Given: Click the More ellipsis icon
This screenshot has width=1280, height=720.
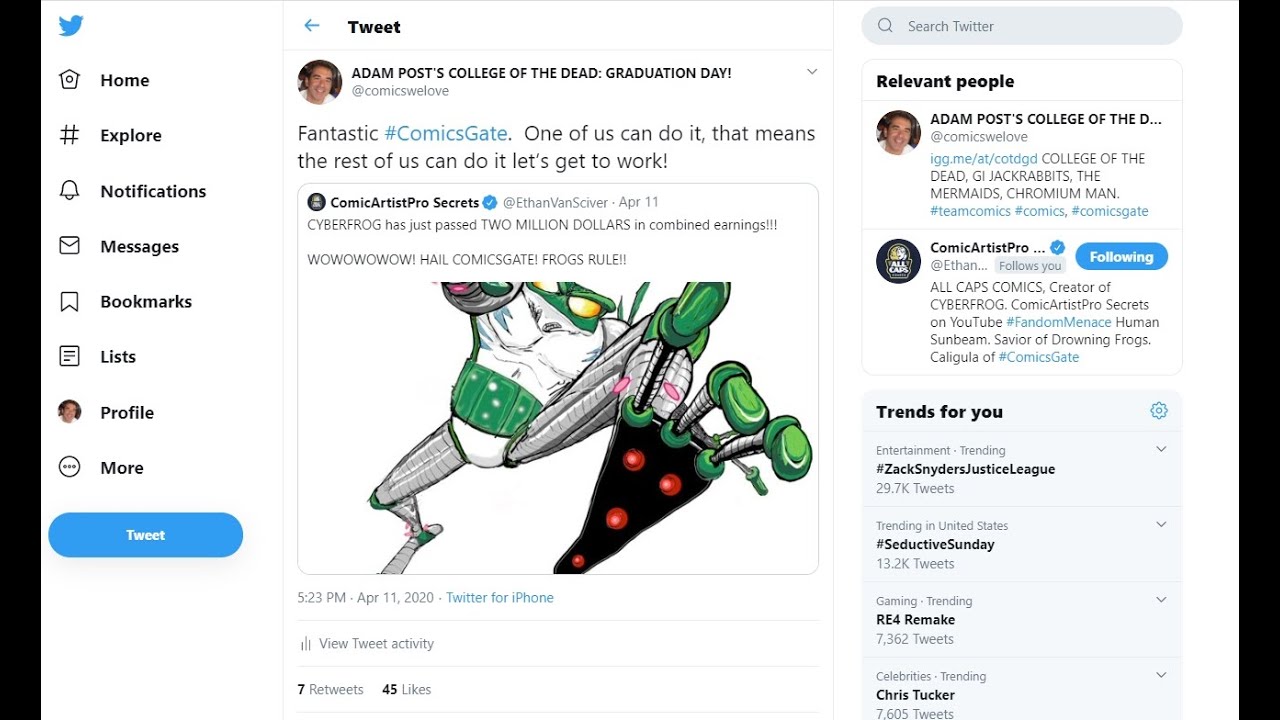Looking at the screenshot, I should pos(69,467).
